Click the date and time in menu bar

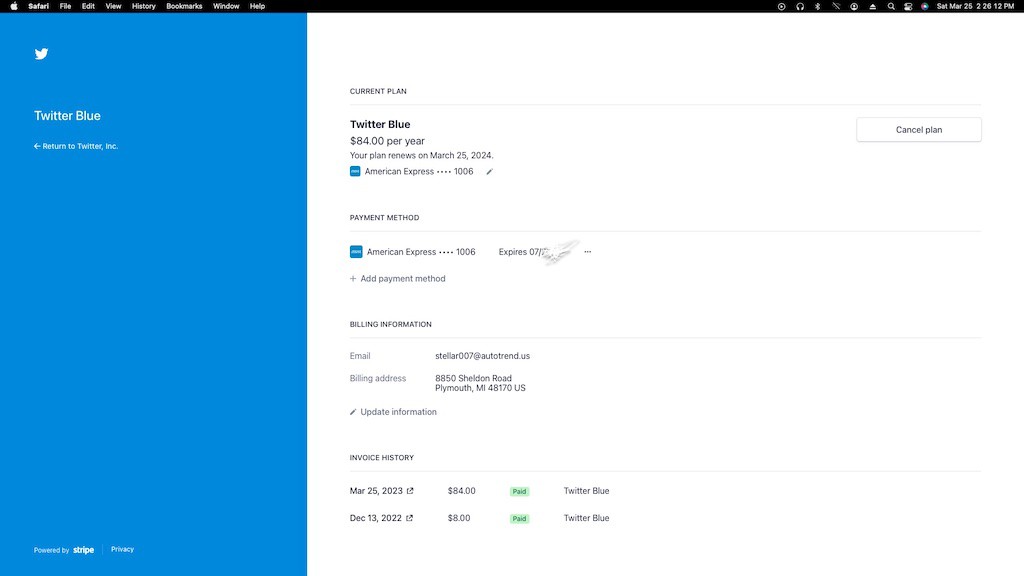coord(975,6)
